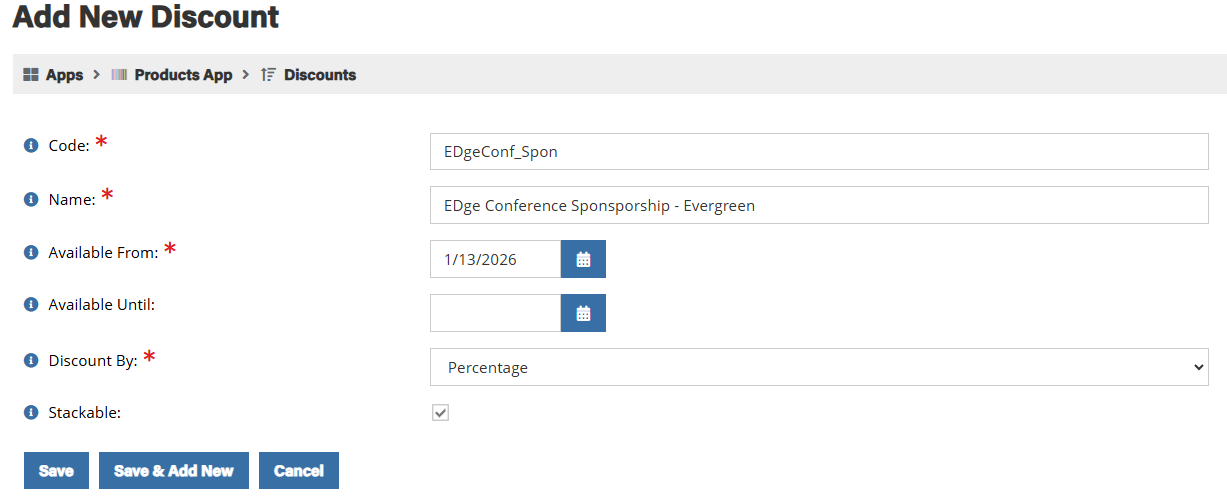Click info icon next to Available Until

tap(30, 305)
